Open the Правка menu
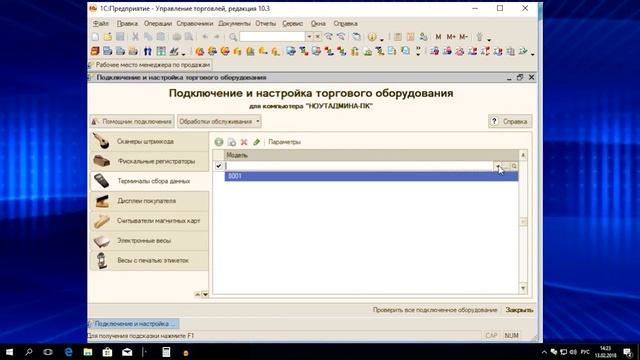Screen dimensions: 640x360 (127, 24)
